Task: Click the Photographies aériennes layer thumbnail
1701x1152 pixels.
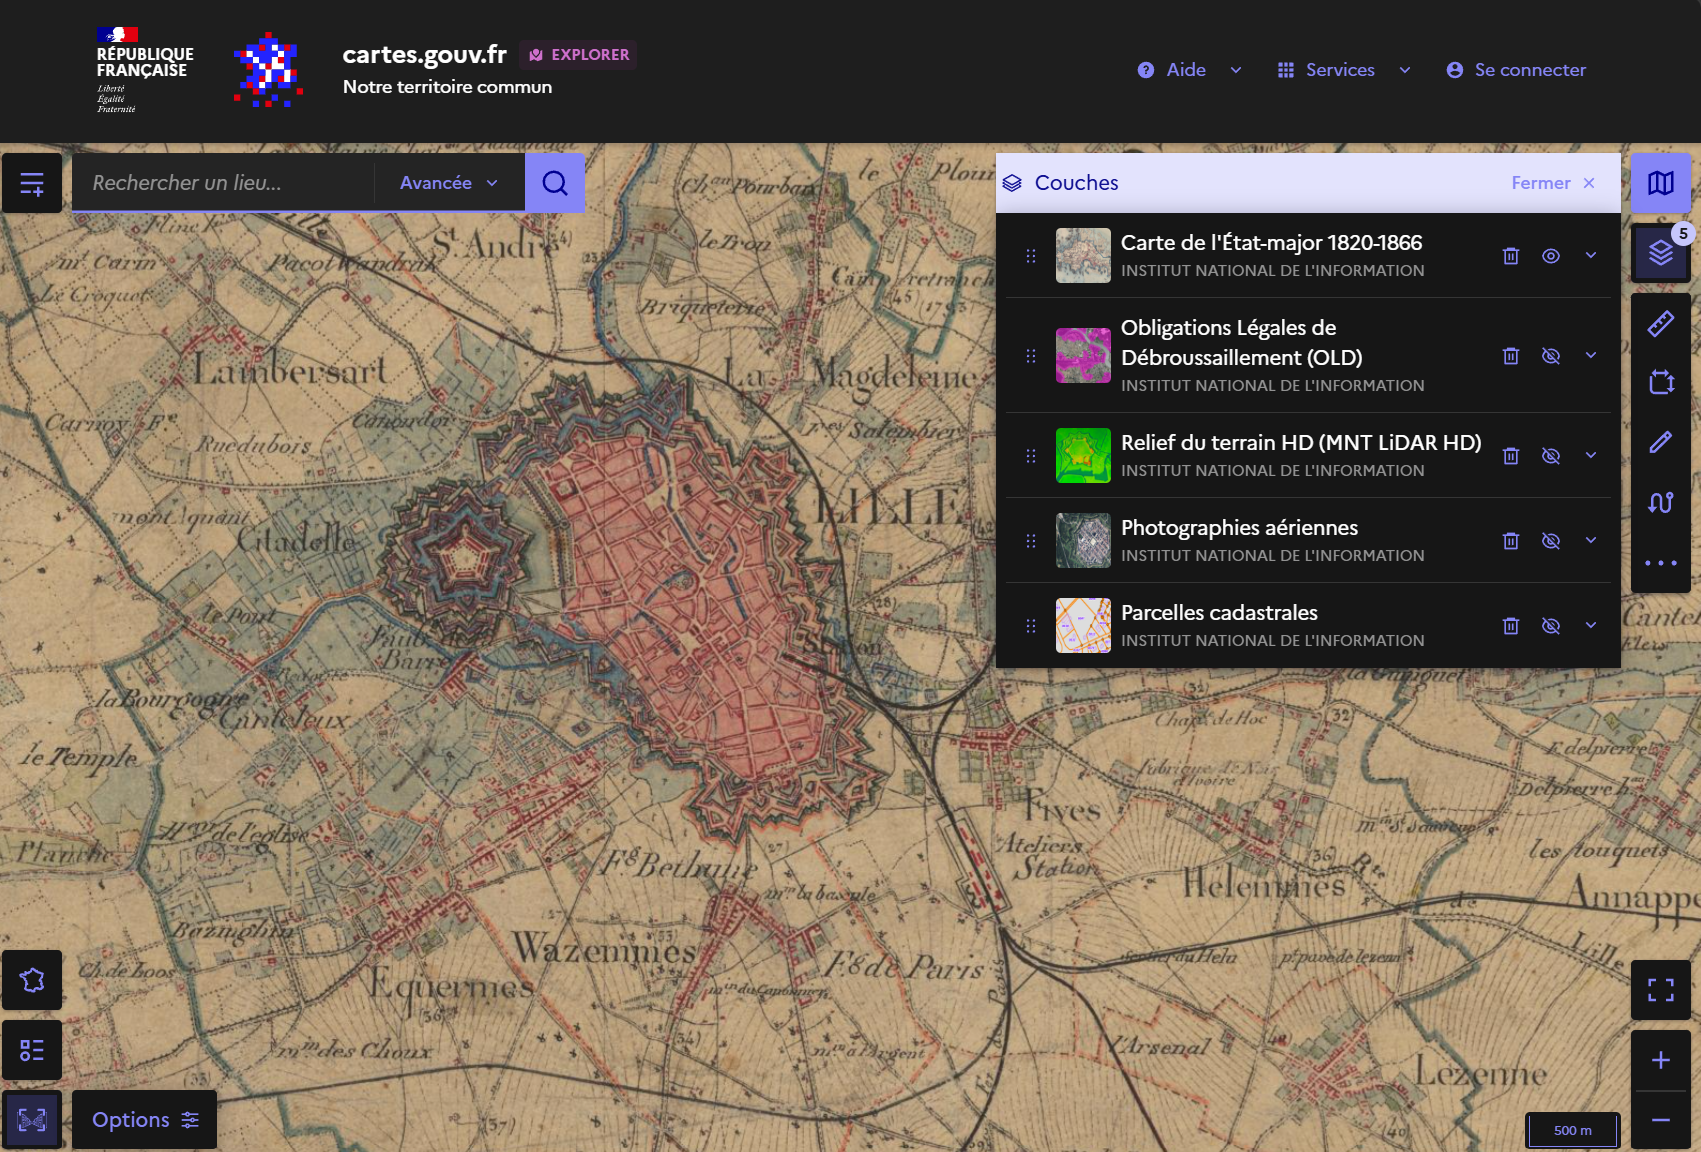Action: pyautogui.click(x=1083, y=541)
